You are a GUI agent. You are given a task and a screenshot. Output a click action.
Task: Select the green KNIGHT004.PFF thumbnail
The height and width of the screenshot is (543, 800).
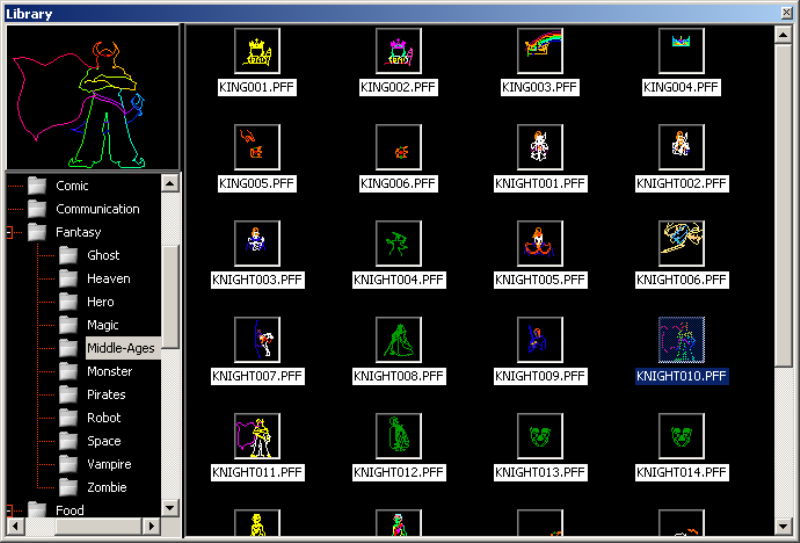click(x=398, y=243)
